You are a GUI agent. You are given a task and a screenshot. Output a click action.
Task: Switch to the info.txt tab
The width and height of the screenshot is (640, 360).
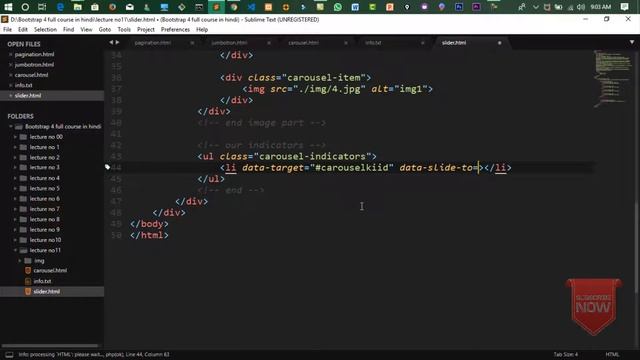(373, 42)
